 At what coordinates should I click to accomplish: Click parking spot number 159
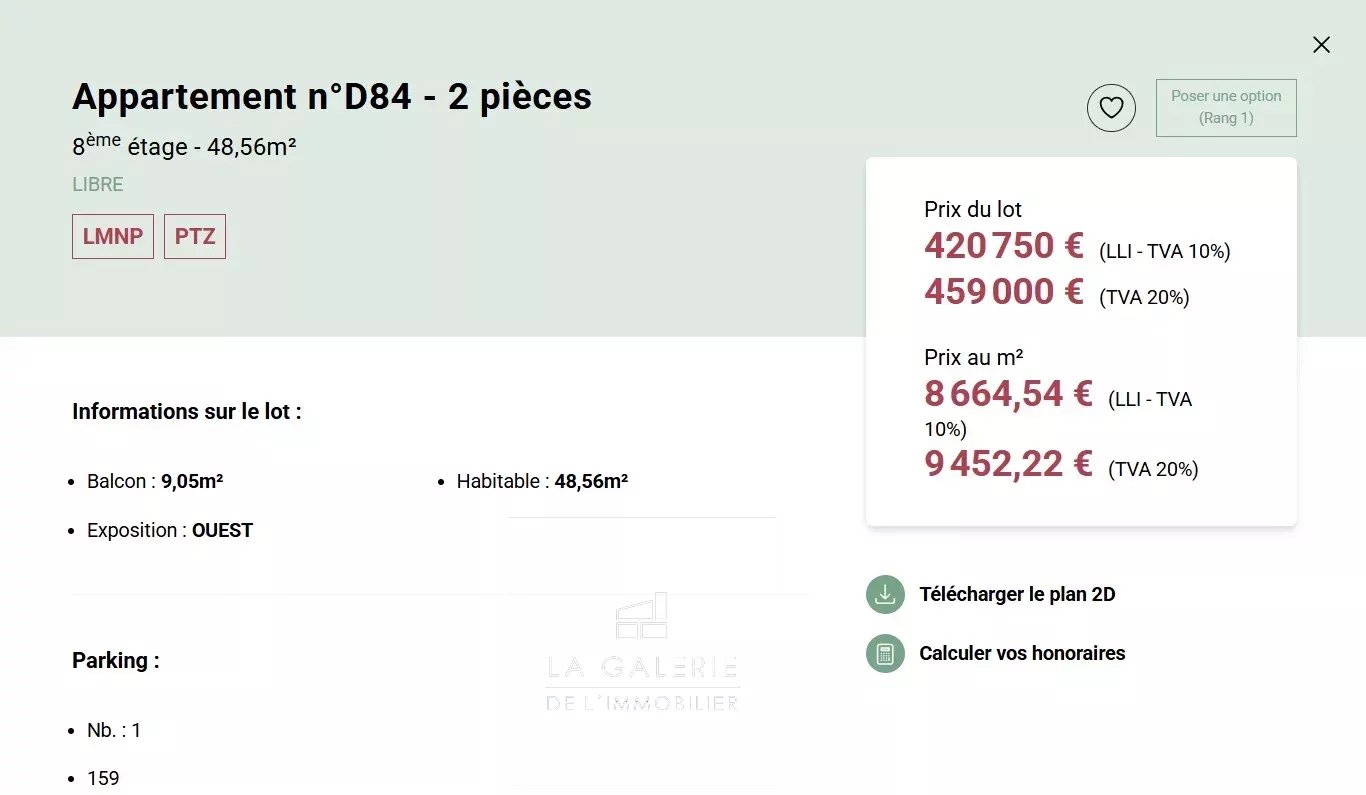(103, 778)
